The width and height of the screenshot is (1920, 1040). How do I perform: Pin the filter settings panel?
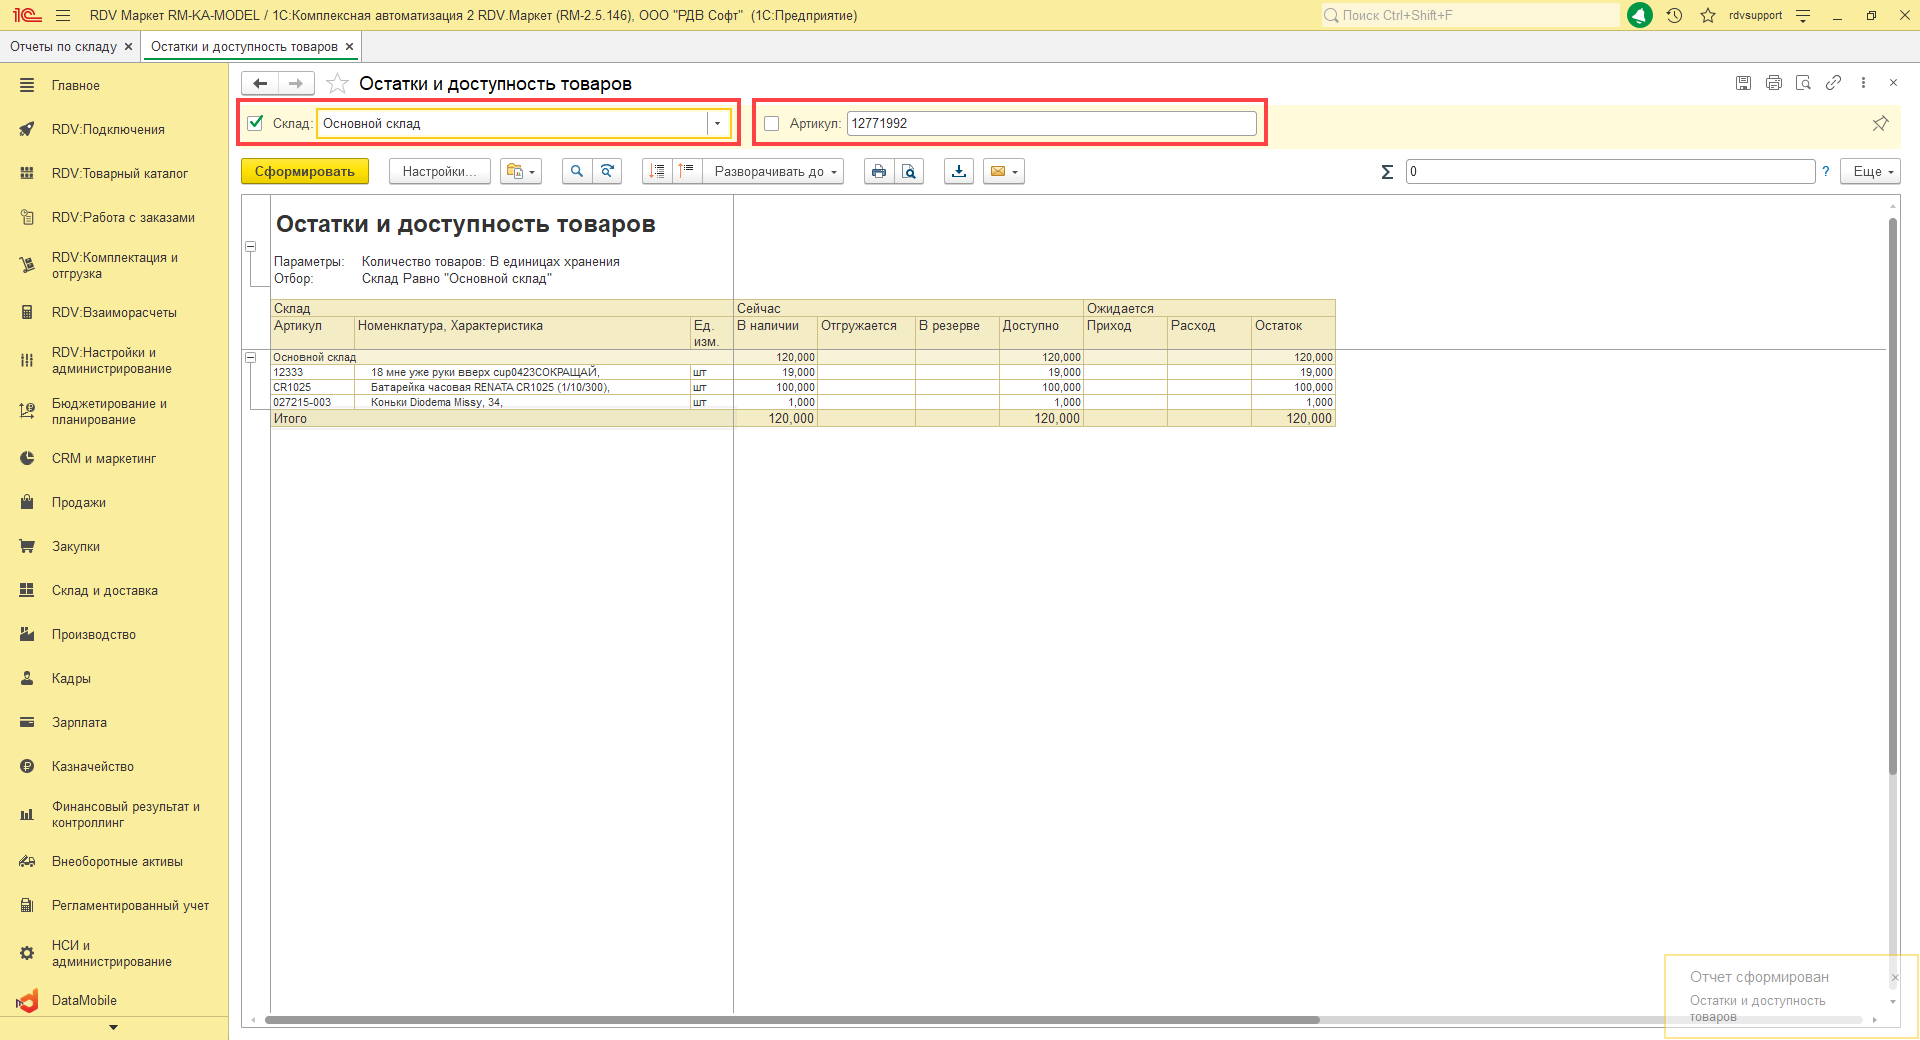(1880, 123)
